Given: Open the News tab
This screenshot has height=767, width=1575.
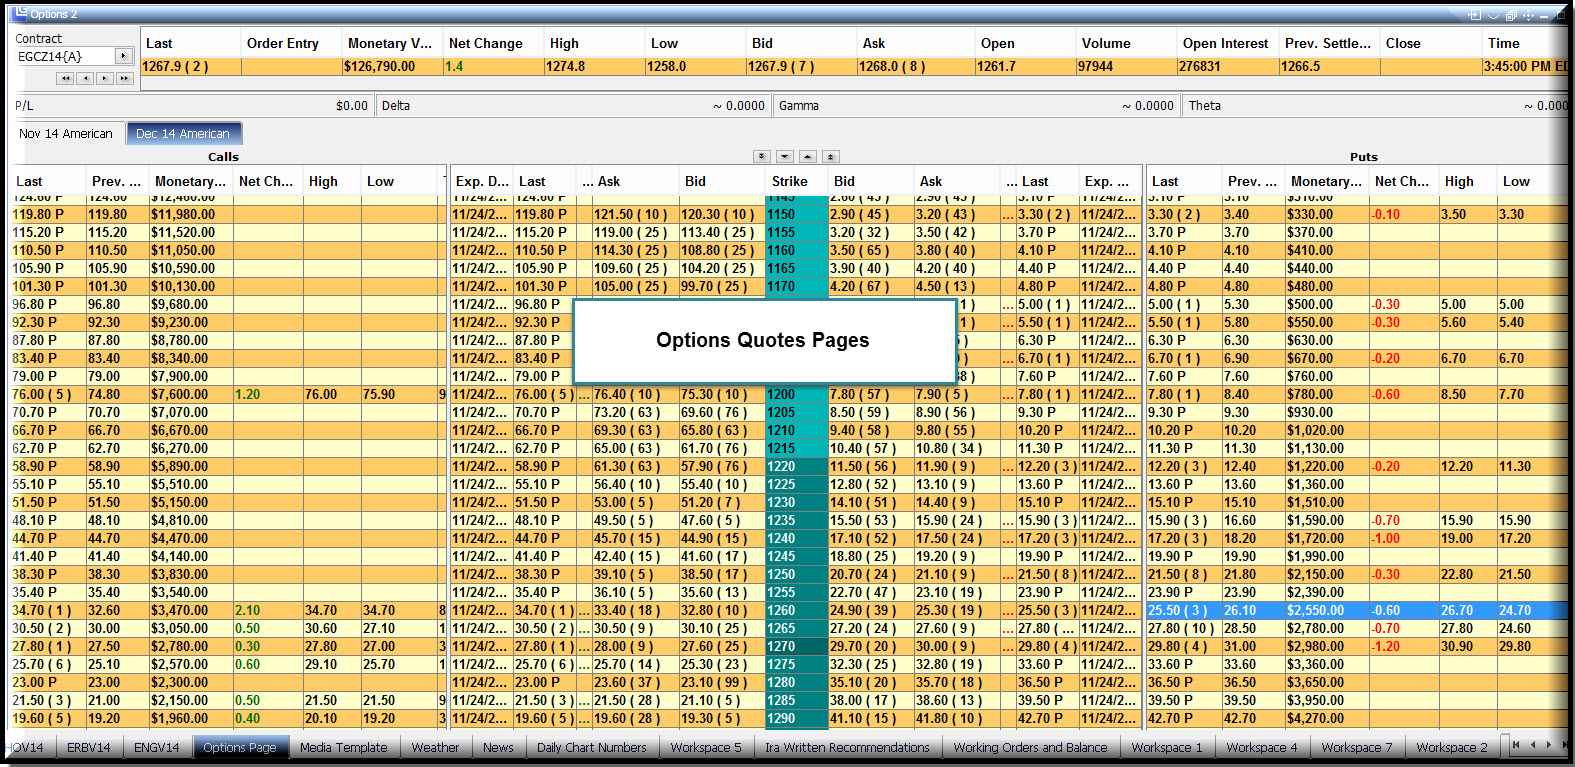Looking at the screenshot, I should tap(498, 747).
